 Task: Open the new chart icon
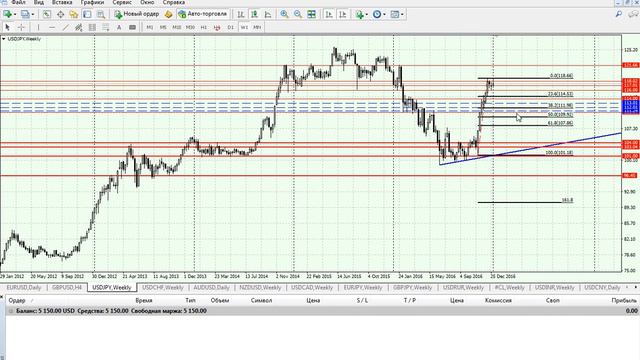(7, 14)
